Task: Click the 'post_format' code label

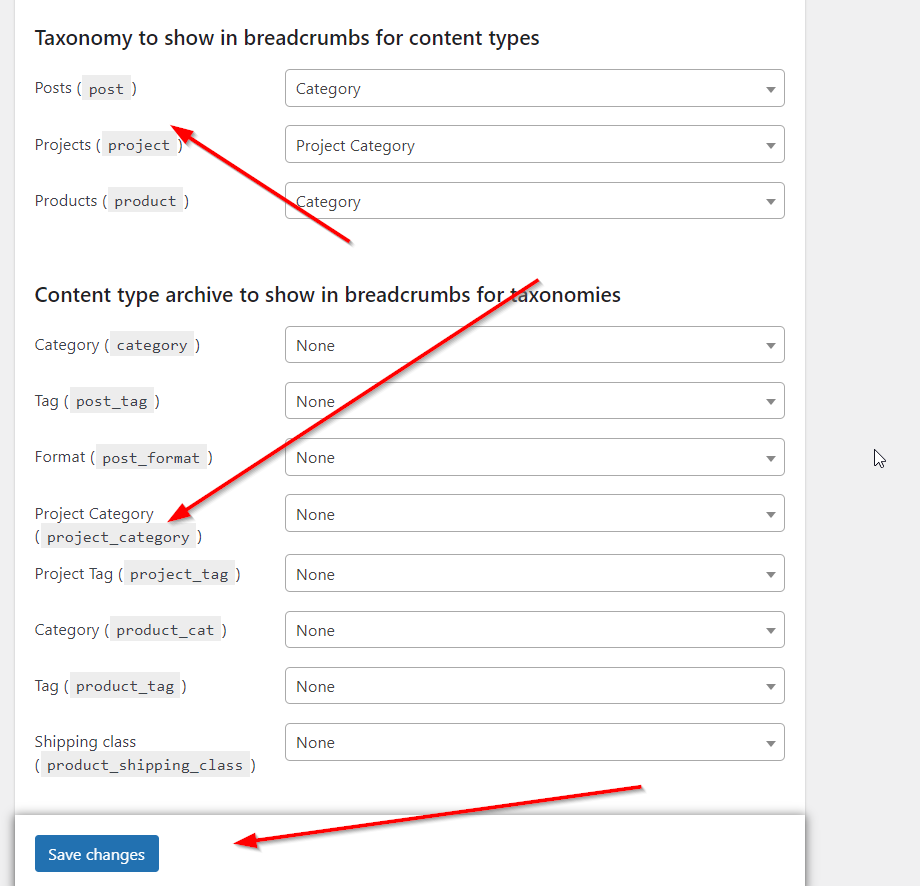Action: [x=151, y=458]
